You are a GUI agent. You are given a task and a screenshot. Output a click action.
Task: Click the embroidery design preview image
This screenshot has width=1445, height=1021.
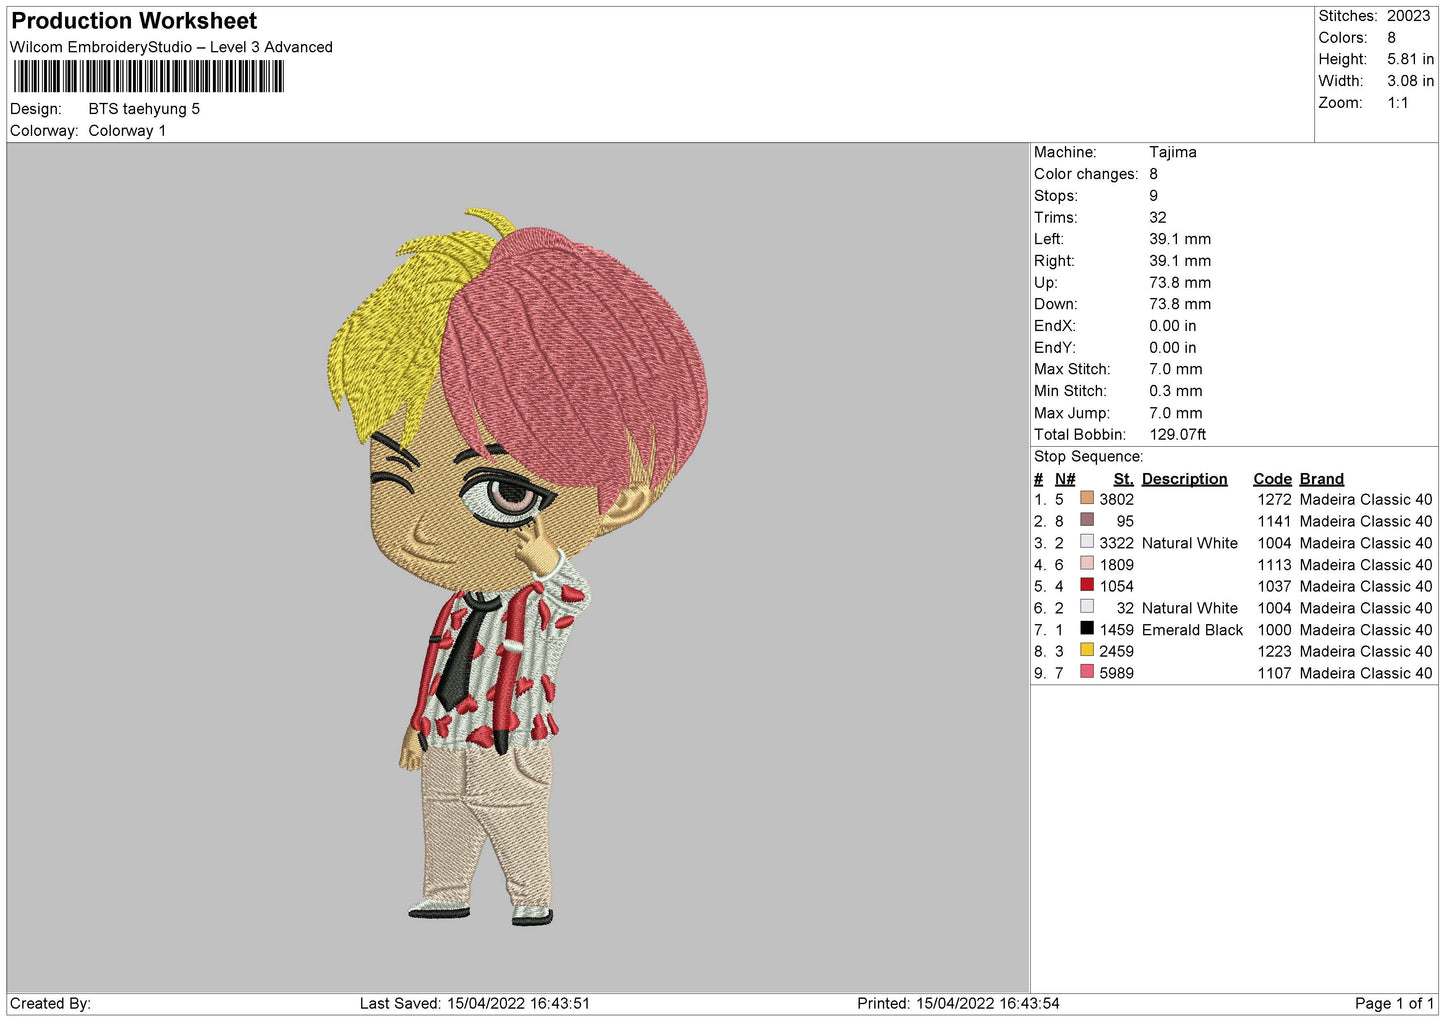(x=518, y=568)
